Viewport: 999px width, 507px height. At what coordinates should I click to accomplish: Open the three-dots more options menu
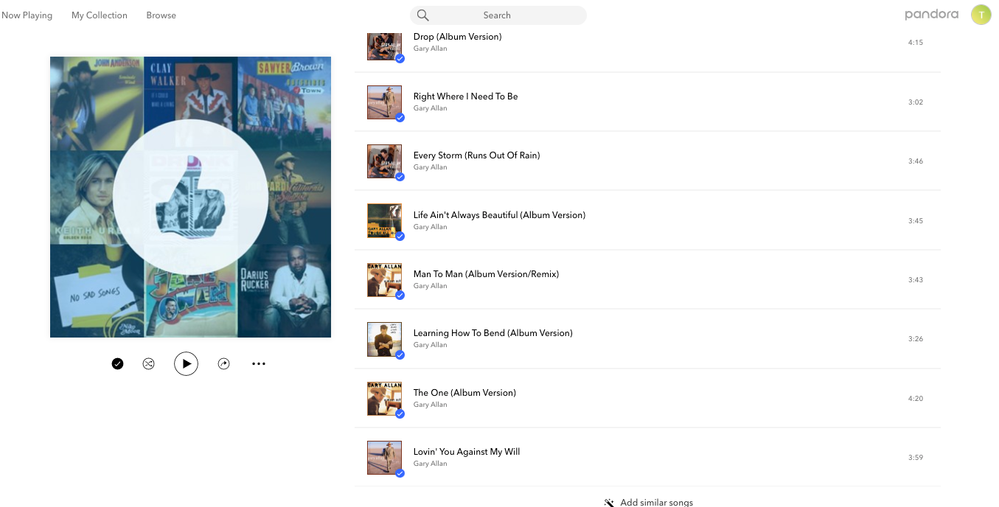tap(259, 364)
